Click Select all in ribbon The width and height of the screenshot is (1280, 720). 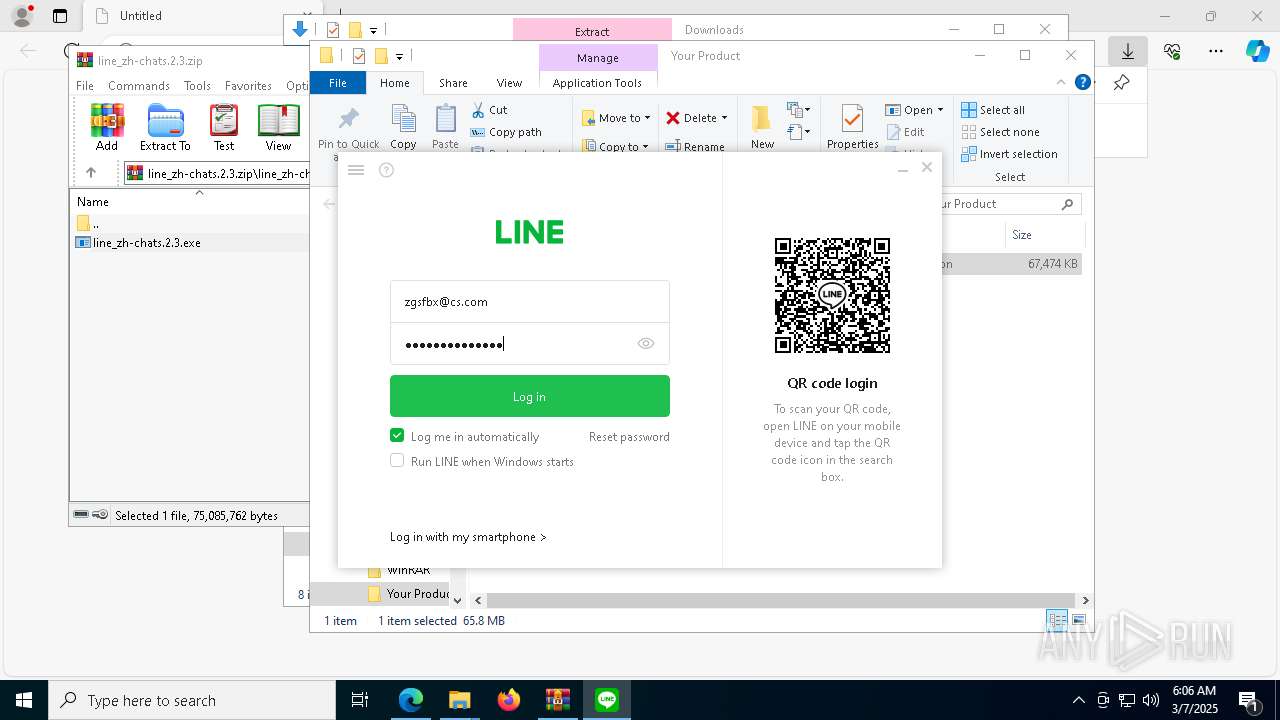993,110
